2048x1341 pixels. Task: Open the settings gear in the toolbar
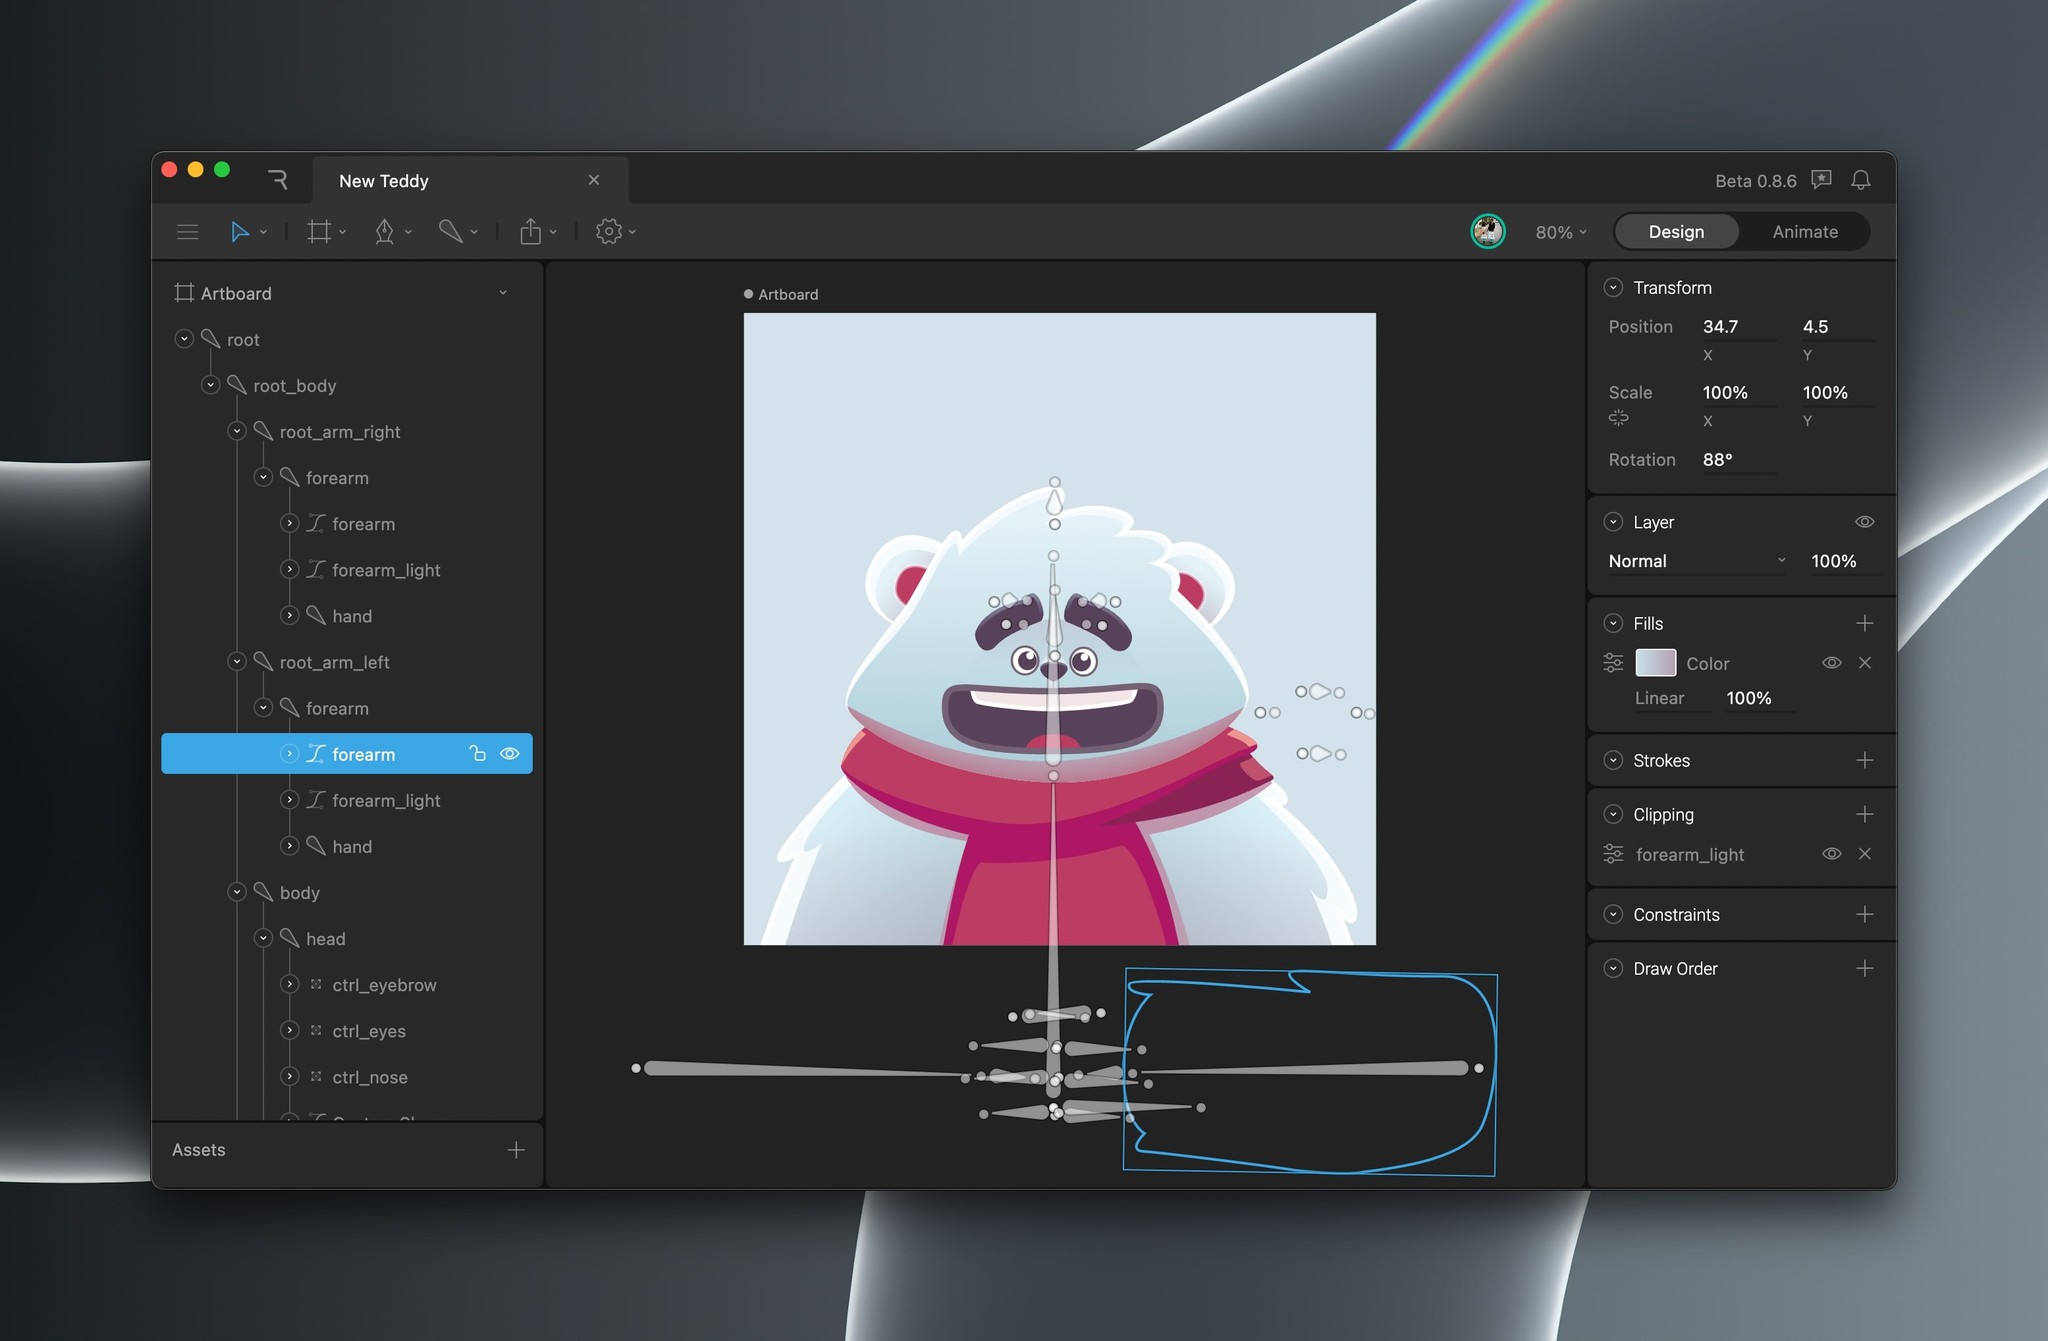[x=606, y=231]
